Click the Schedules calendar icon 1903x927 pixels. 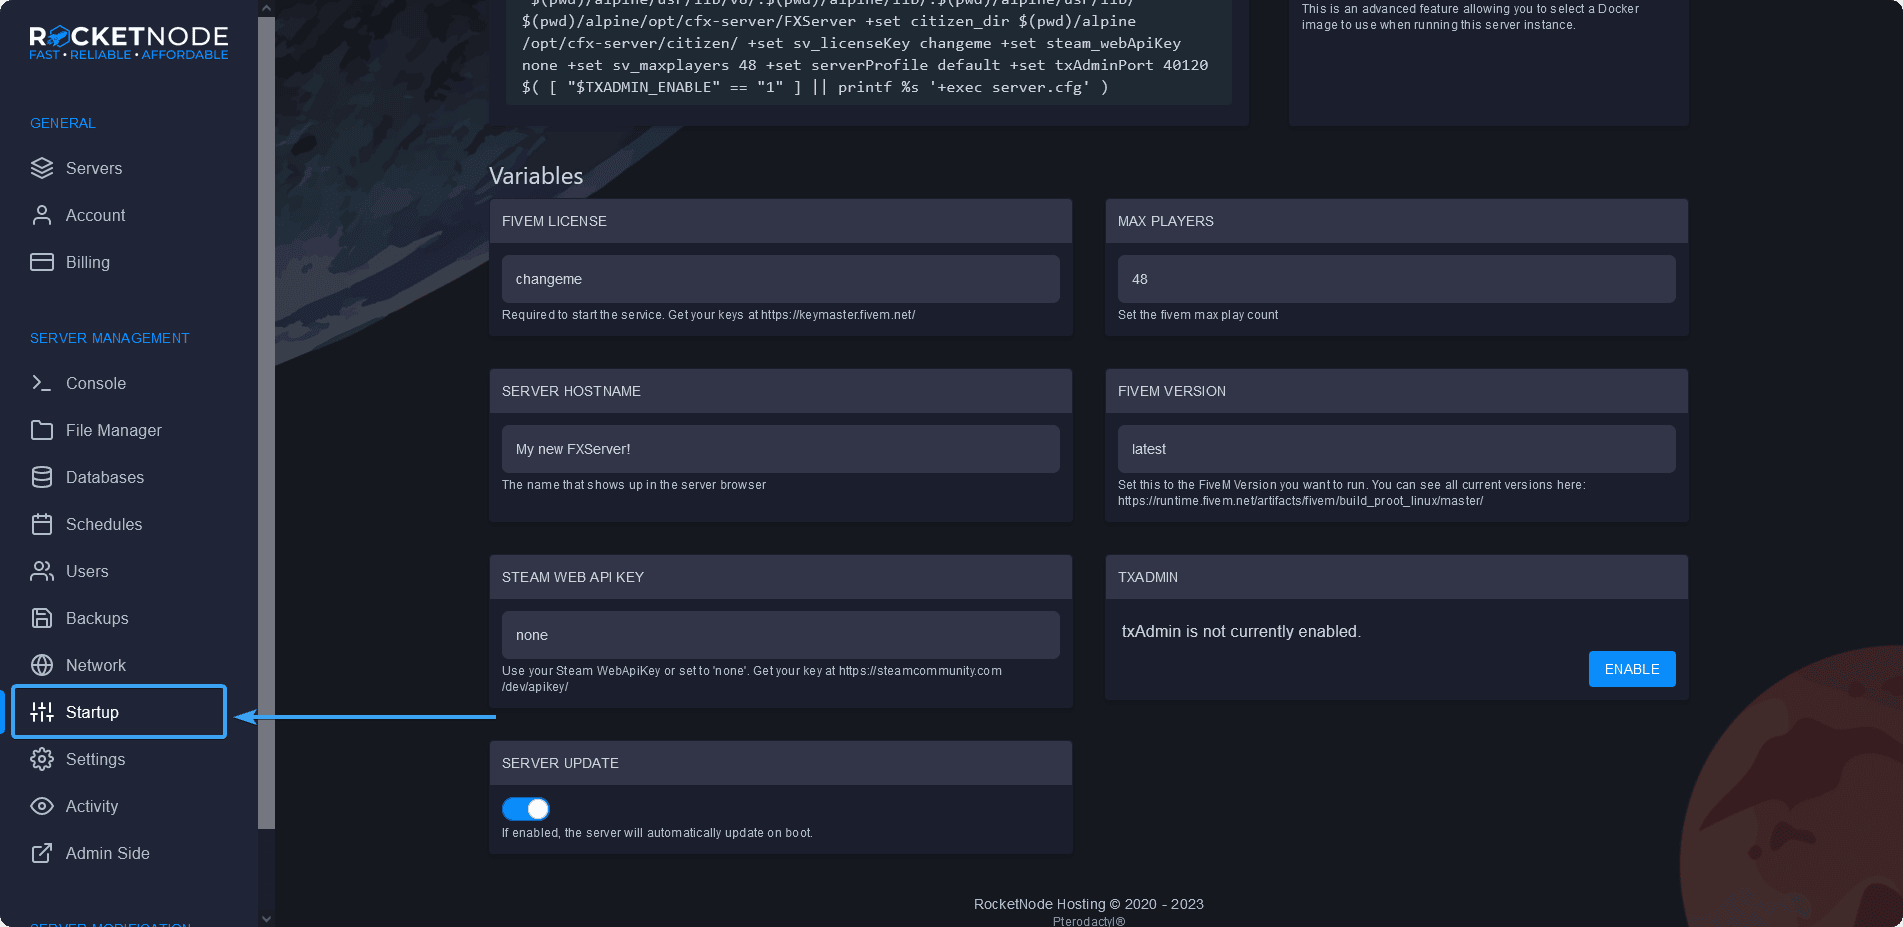tap(42, 524)
